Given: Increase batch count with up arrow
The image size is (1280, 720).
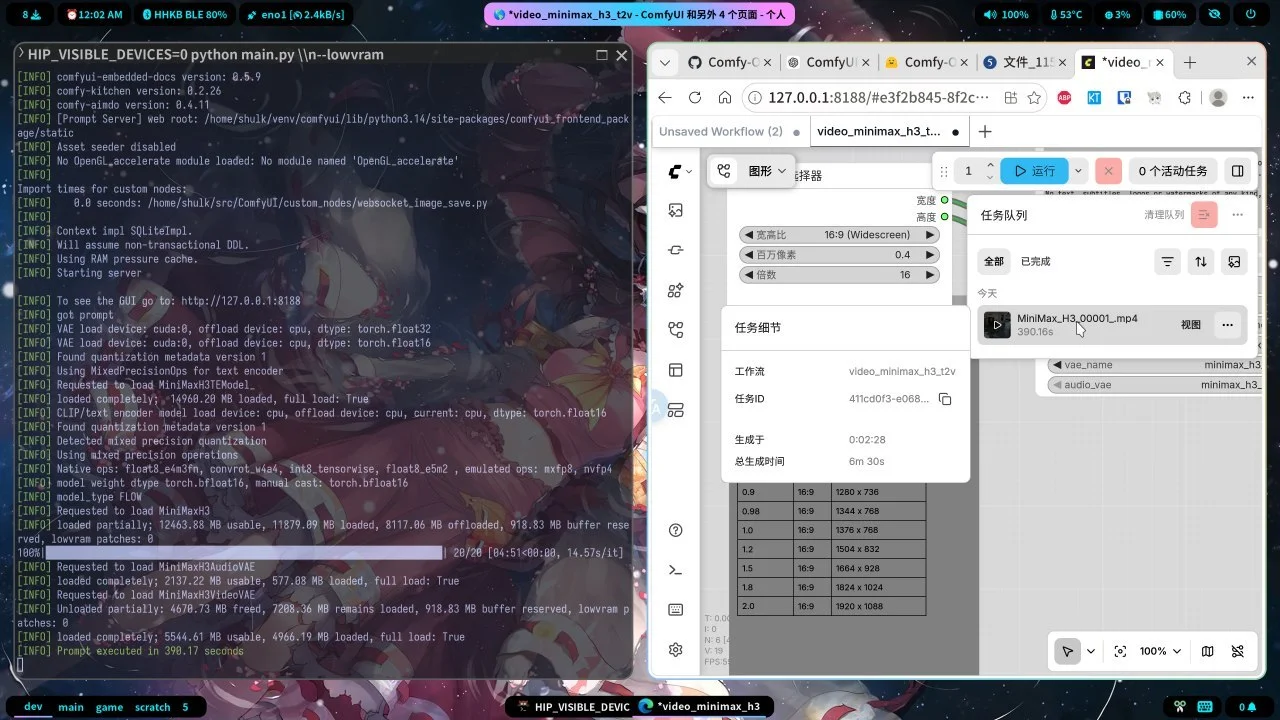Looking at the screenshot, I should (990, 165).
